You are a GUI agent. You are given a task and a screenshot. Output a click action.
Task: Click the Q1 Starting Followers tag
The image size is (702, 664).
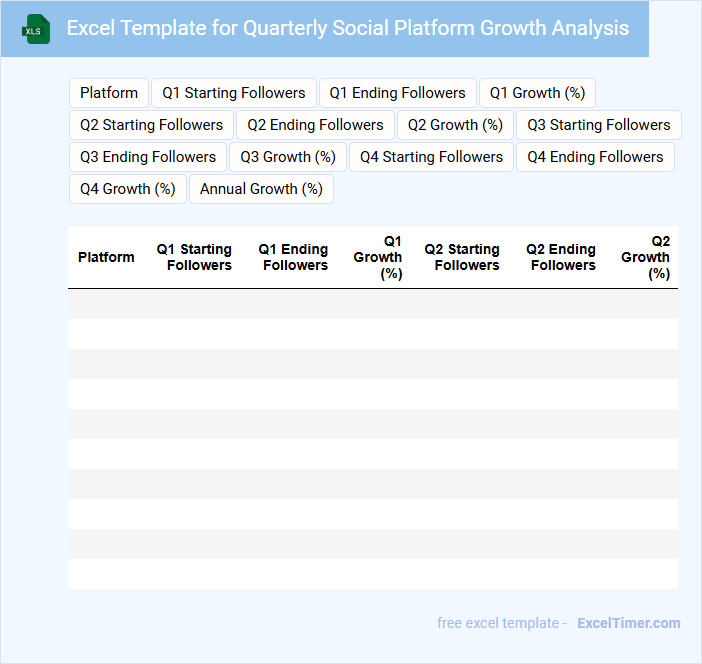234,93
